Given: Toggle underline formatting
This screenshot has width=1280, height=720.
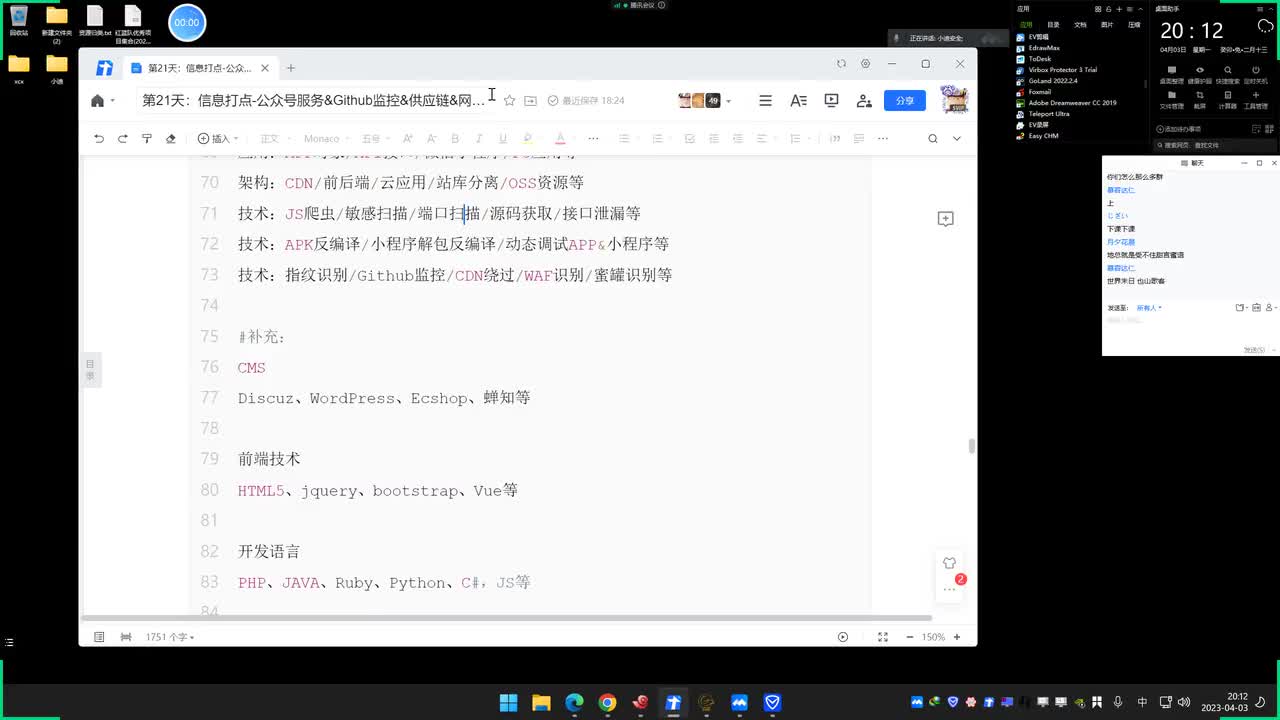Looking at the screenshot, I should (503, 139).
